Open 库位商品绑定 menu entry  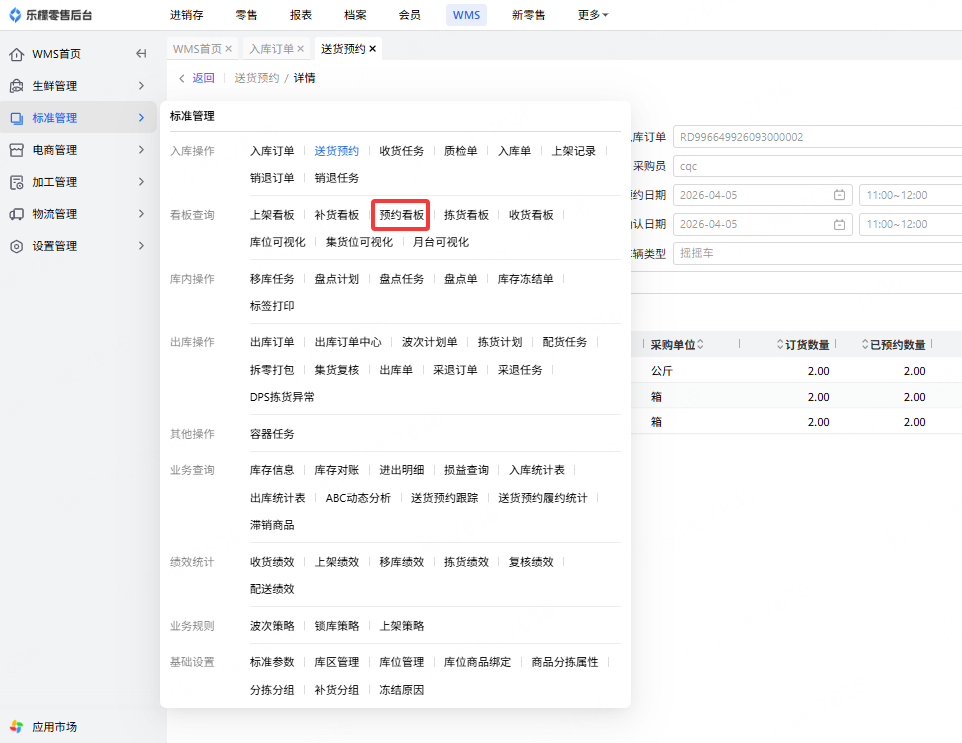477,662
